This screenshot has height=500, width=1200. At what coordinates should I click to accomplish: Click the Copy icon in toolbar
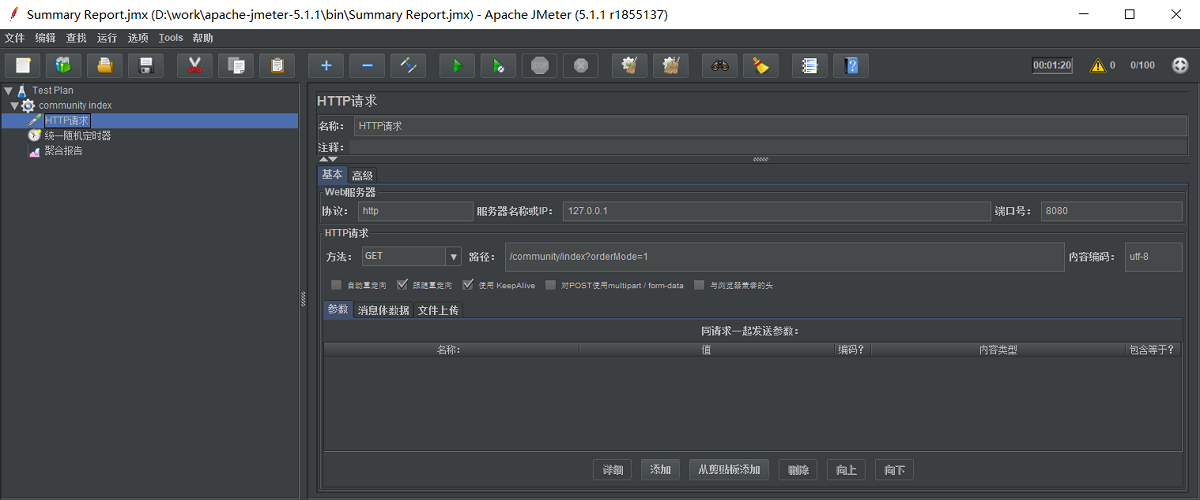pyautogui.click(x=236, y=65)
